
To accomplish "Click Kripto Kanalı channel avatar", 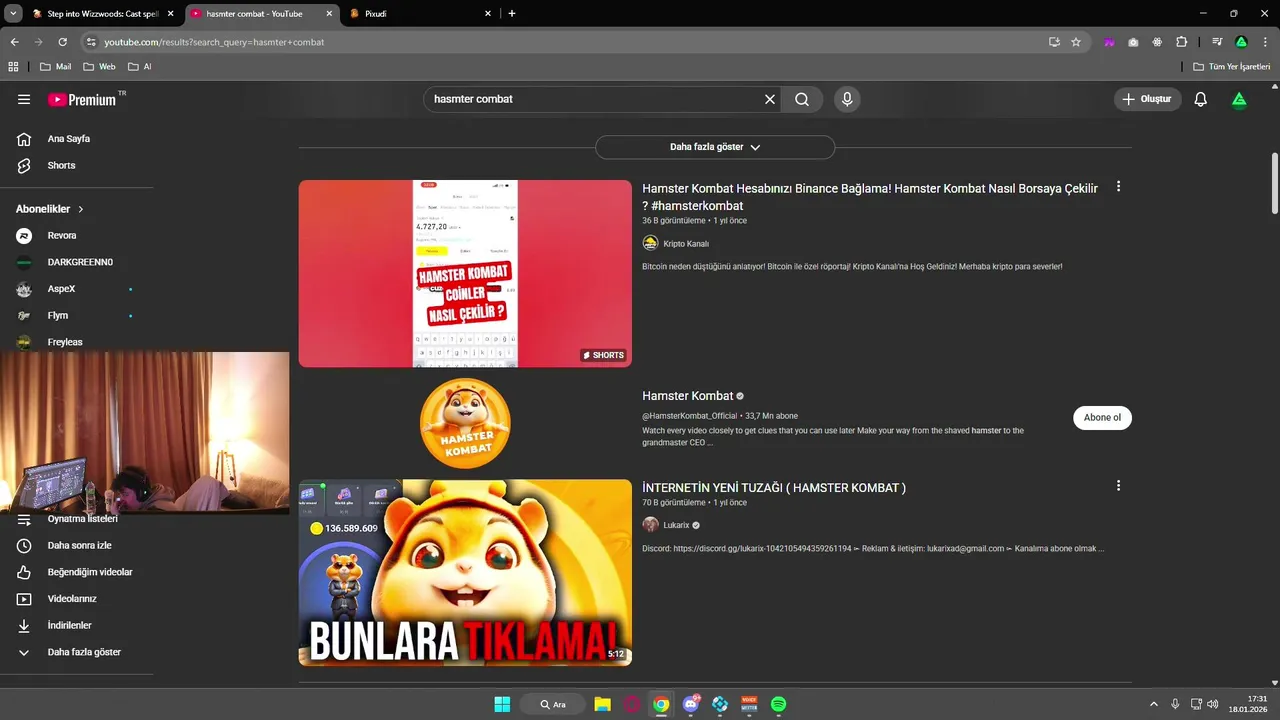I will (650, 243).
